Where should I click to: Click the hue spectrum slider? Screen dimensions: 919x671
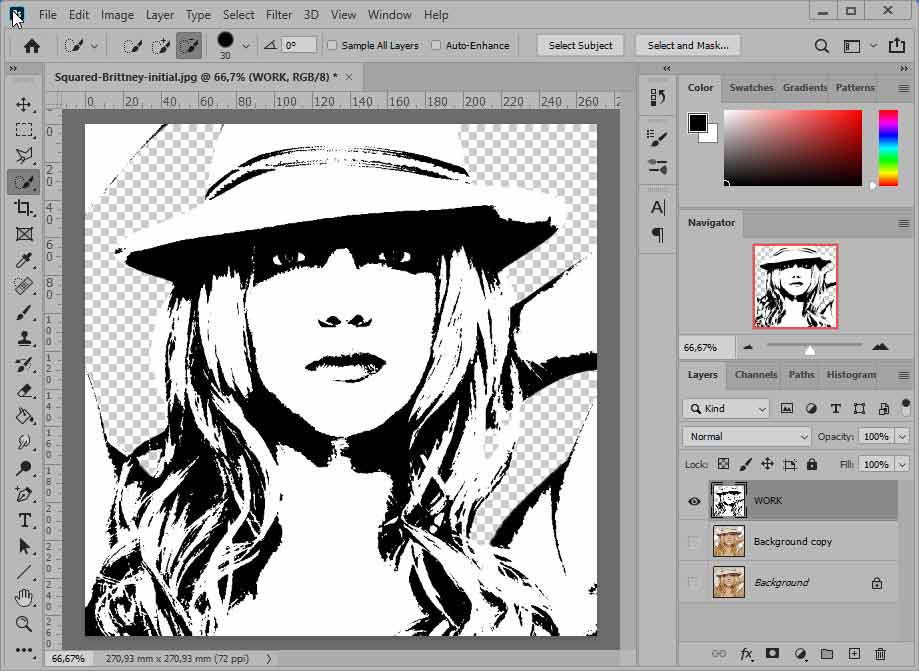click(x=888, y=148)
